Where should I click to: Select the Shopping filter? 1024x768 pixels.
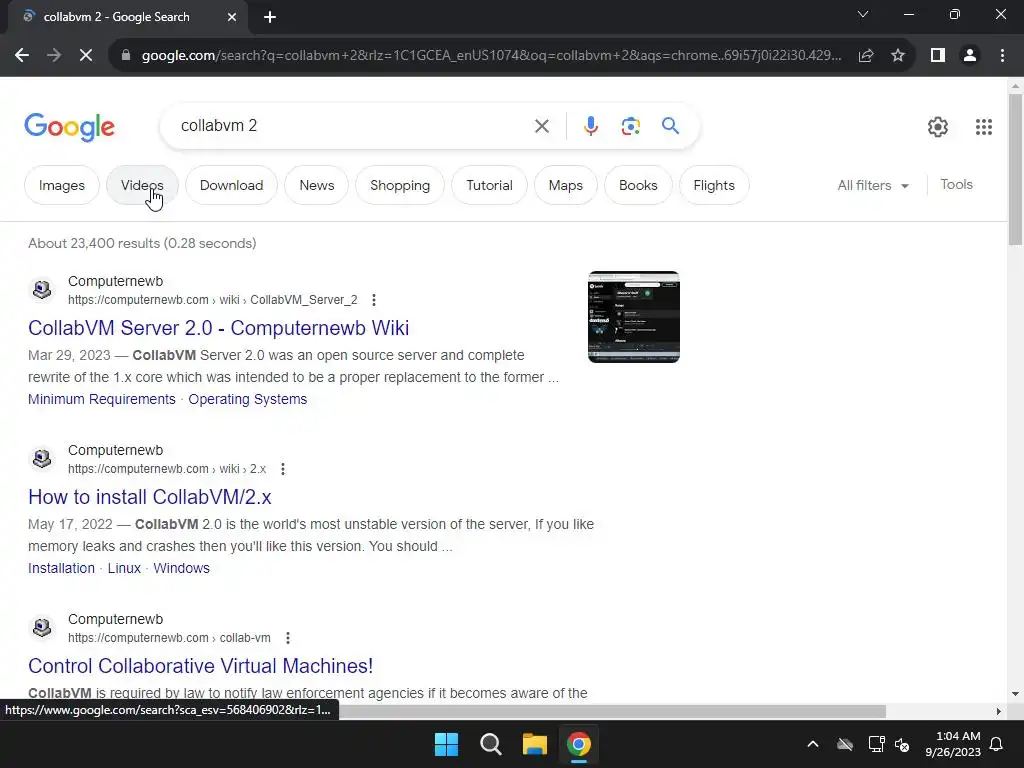coord(400,185)
